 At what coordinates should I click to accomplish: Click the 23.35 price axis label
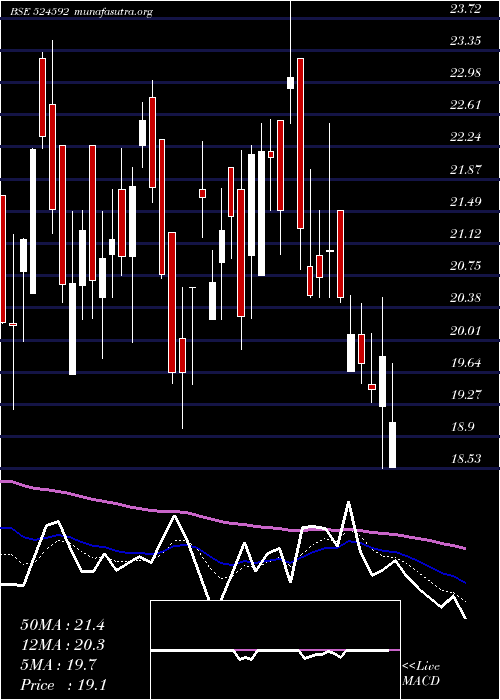pos(465,41)
